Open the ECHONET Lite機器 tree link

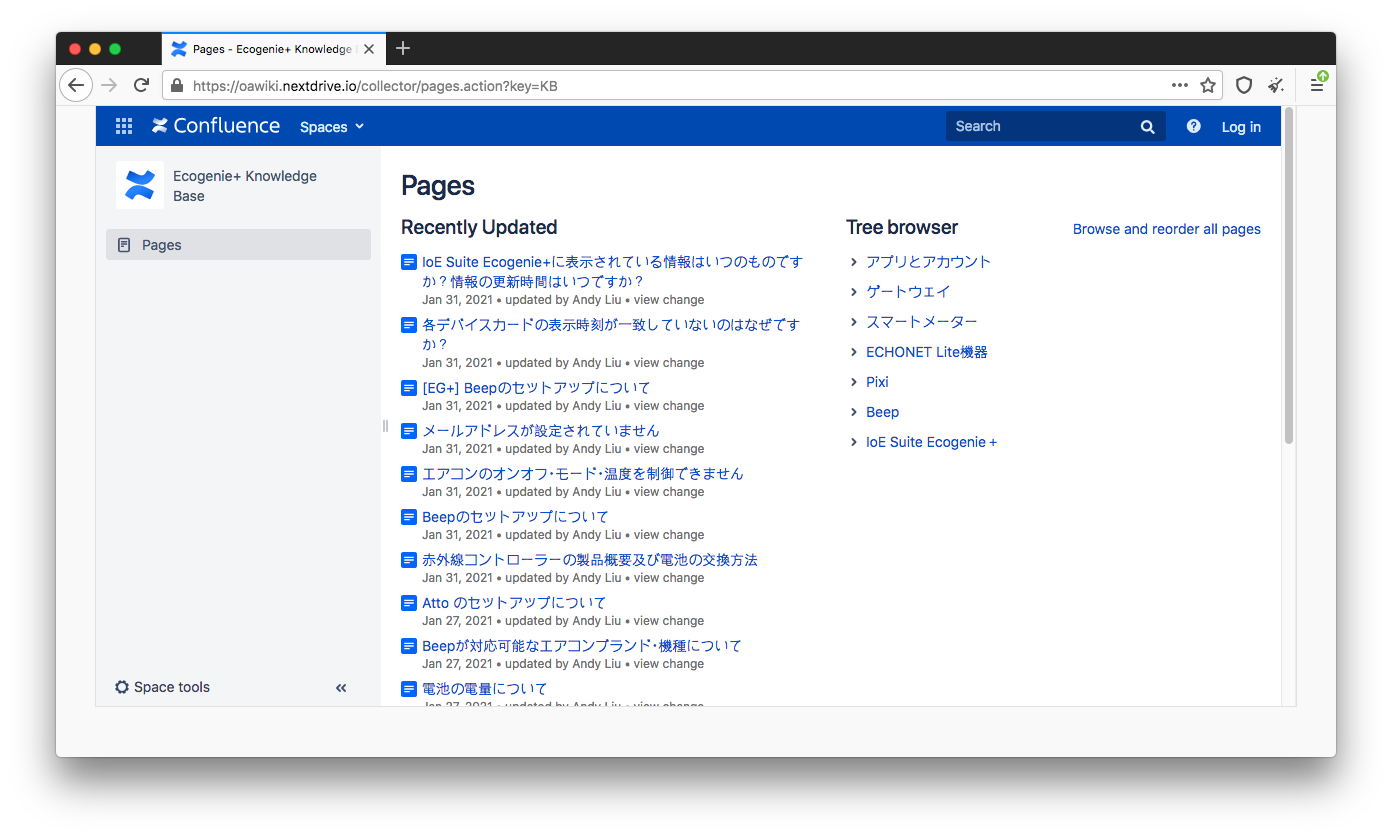pyautogui.click(x=927, y=352)
